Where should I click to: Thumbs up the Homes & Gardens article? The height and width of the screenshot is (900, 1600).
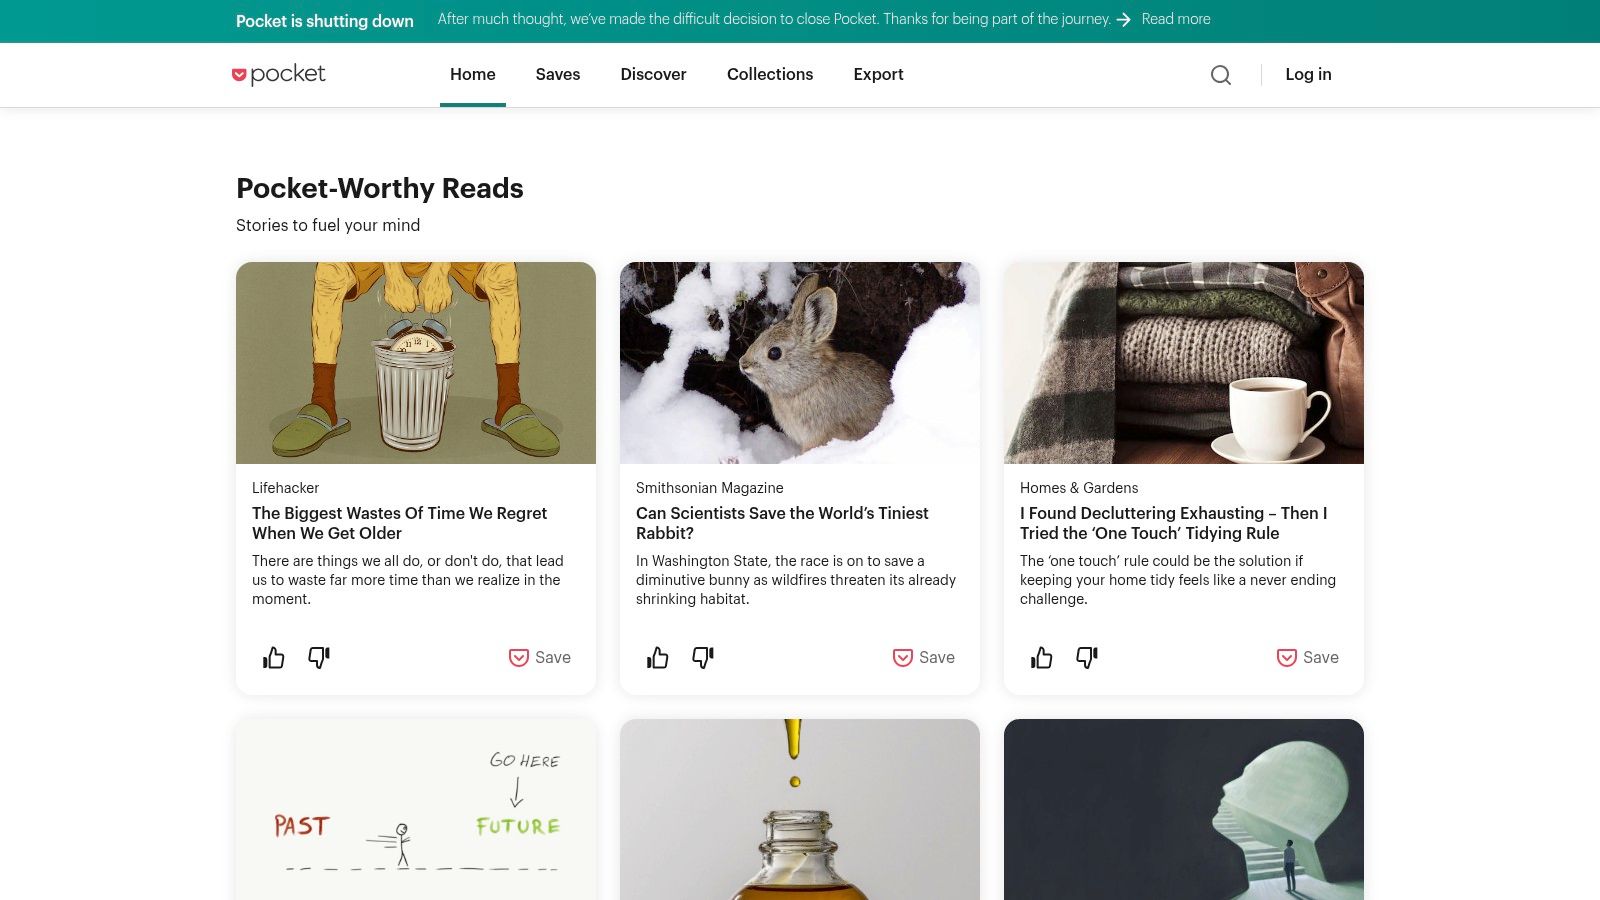pyautogui.click(x=1042, y=657)
